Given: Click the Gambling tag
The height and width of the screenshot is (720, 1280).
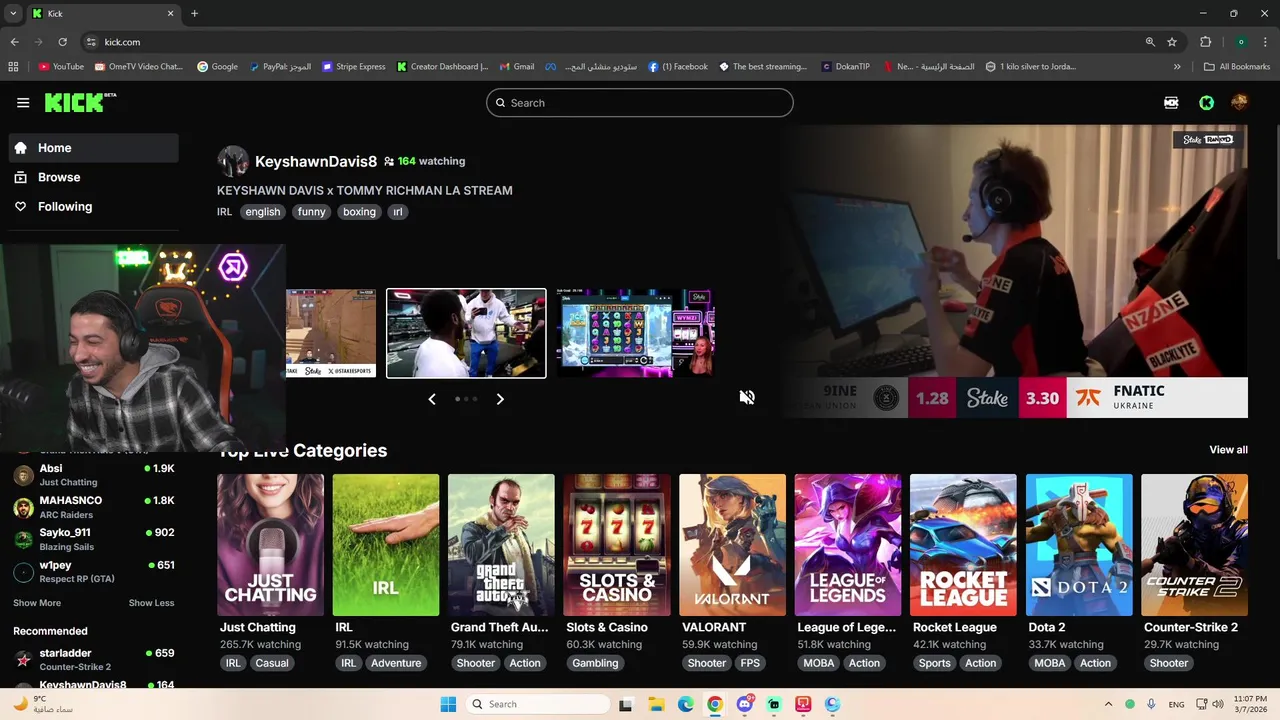Looking at the screenshot, I should click(595, 663).
